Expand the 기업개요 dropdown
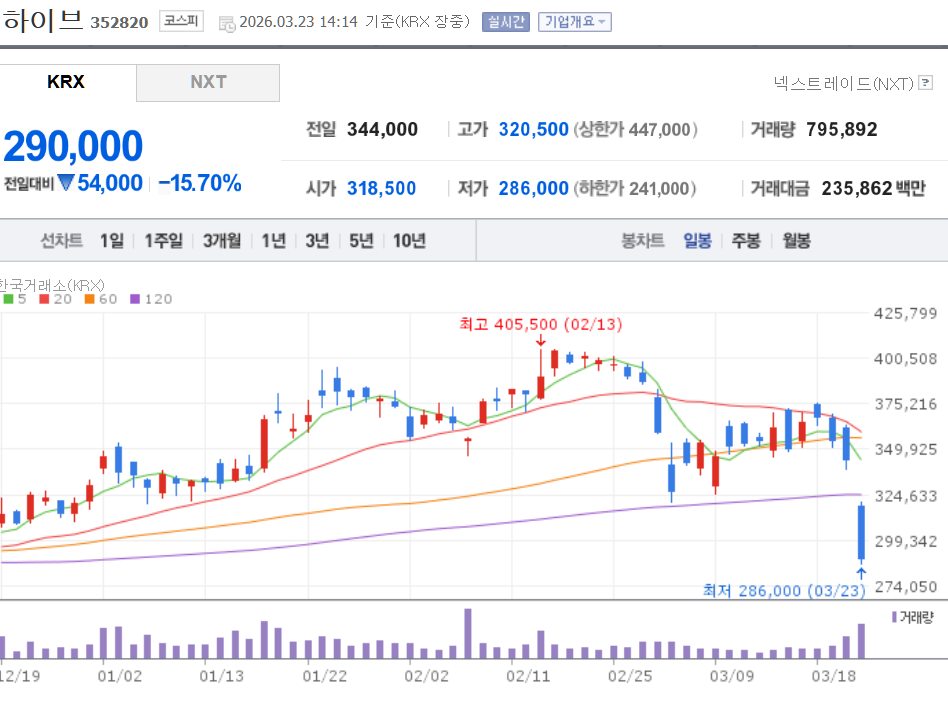The height and width of the screenshot is (707, 948). pyautogui.click(x=574, y=22)
